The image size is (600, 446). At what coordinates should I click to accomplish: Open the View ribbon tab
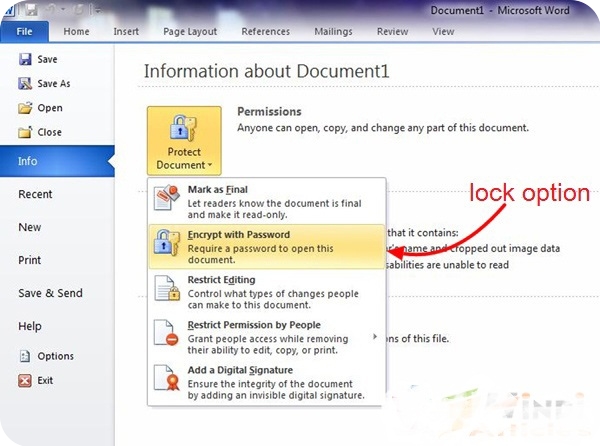click(x=443, y=32)
